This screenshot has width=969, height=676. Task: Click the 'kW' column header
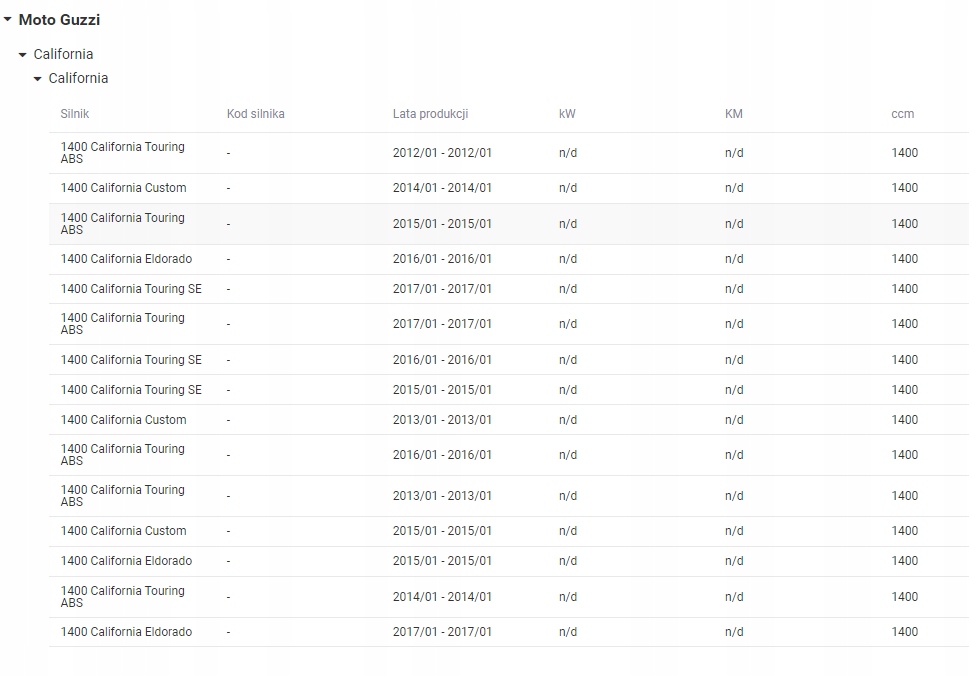click(567, 114)
